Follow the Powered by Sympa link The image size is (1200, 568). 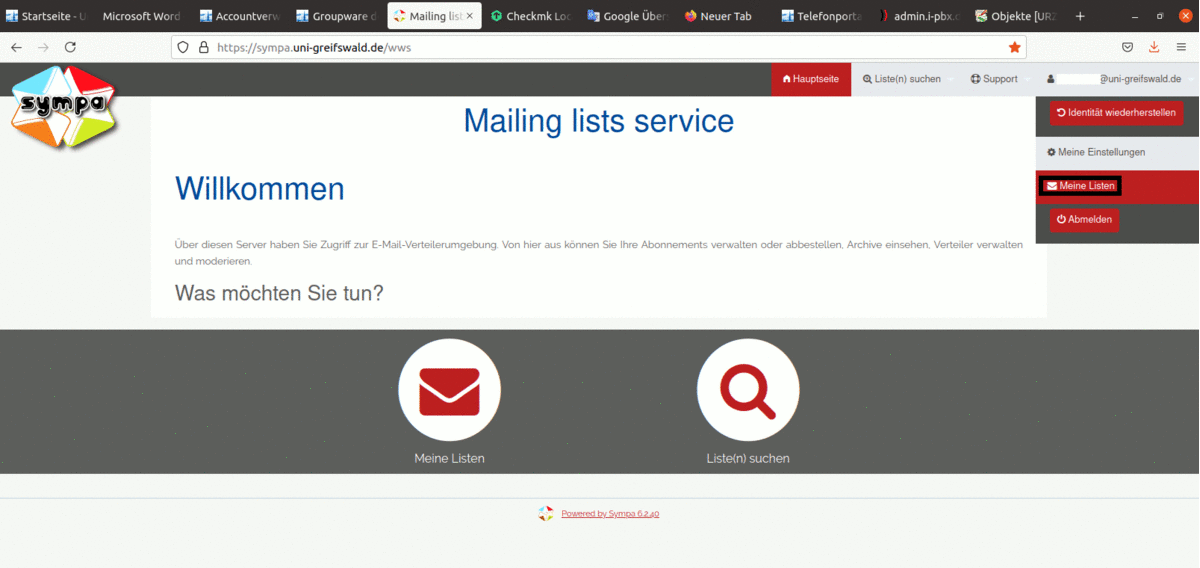coord(609,514)
